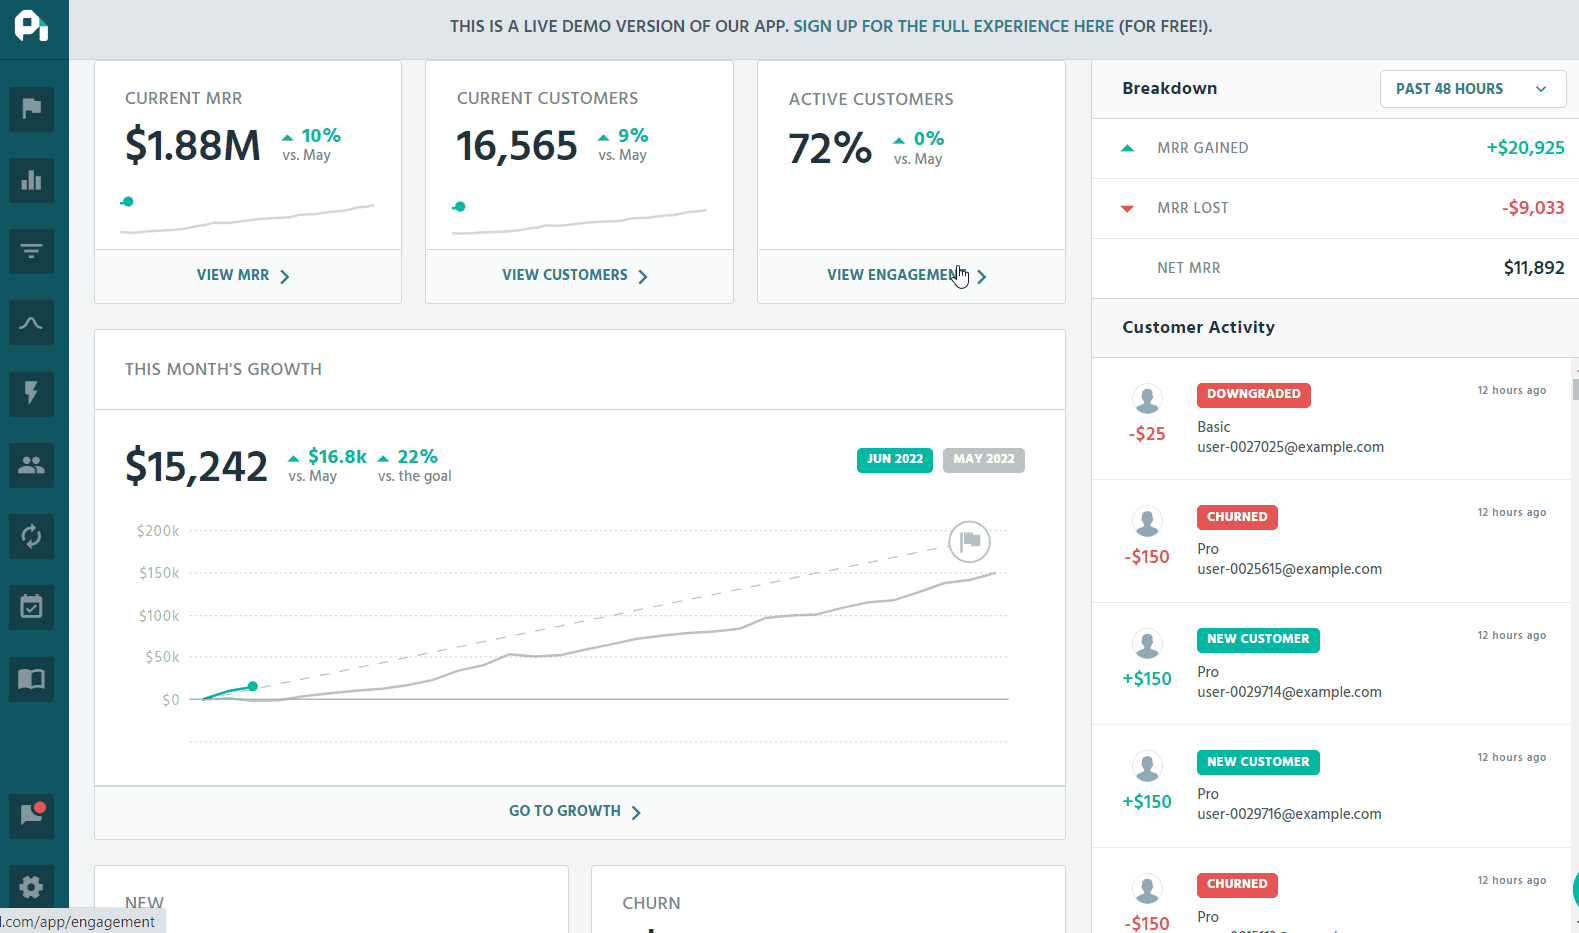
Task: Click user-0029714@example.com email
Action: [1290, 692]
